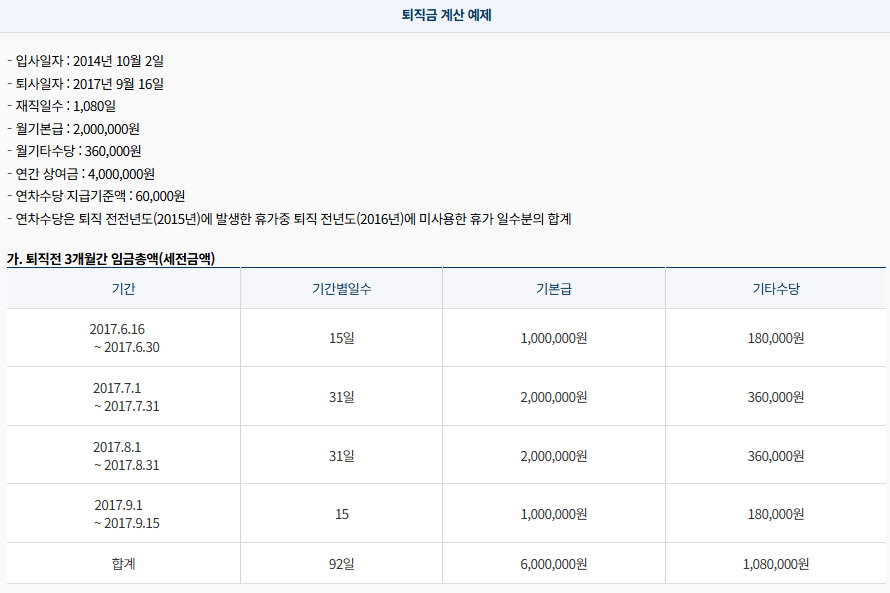The height and width of the screenshot is (593, 890).
Task: Click 180,000원 in the 2017.6.16 row
Action: point(775,338)
